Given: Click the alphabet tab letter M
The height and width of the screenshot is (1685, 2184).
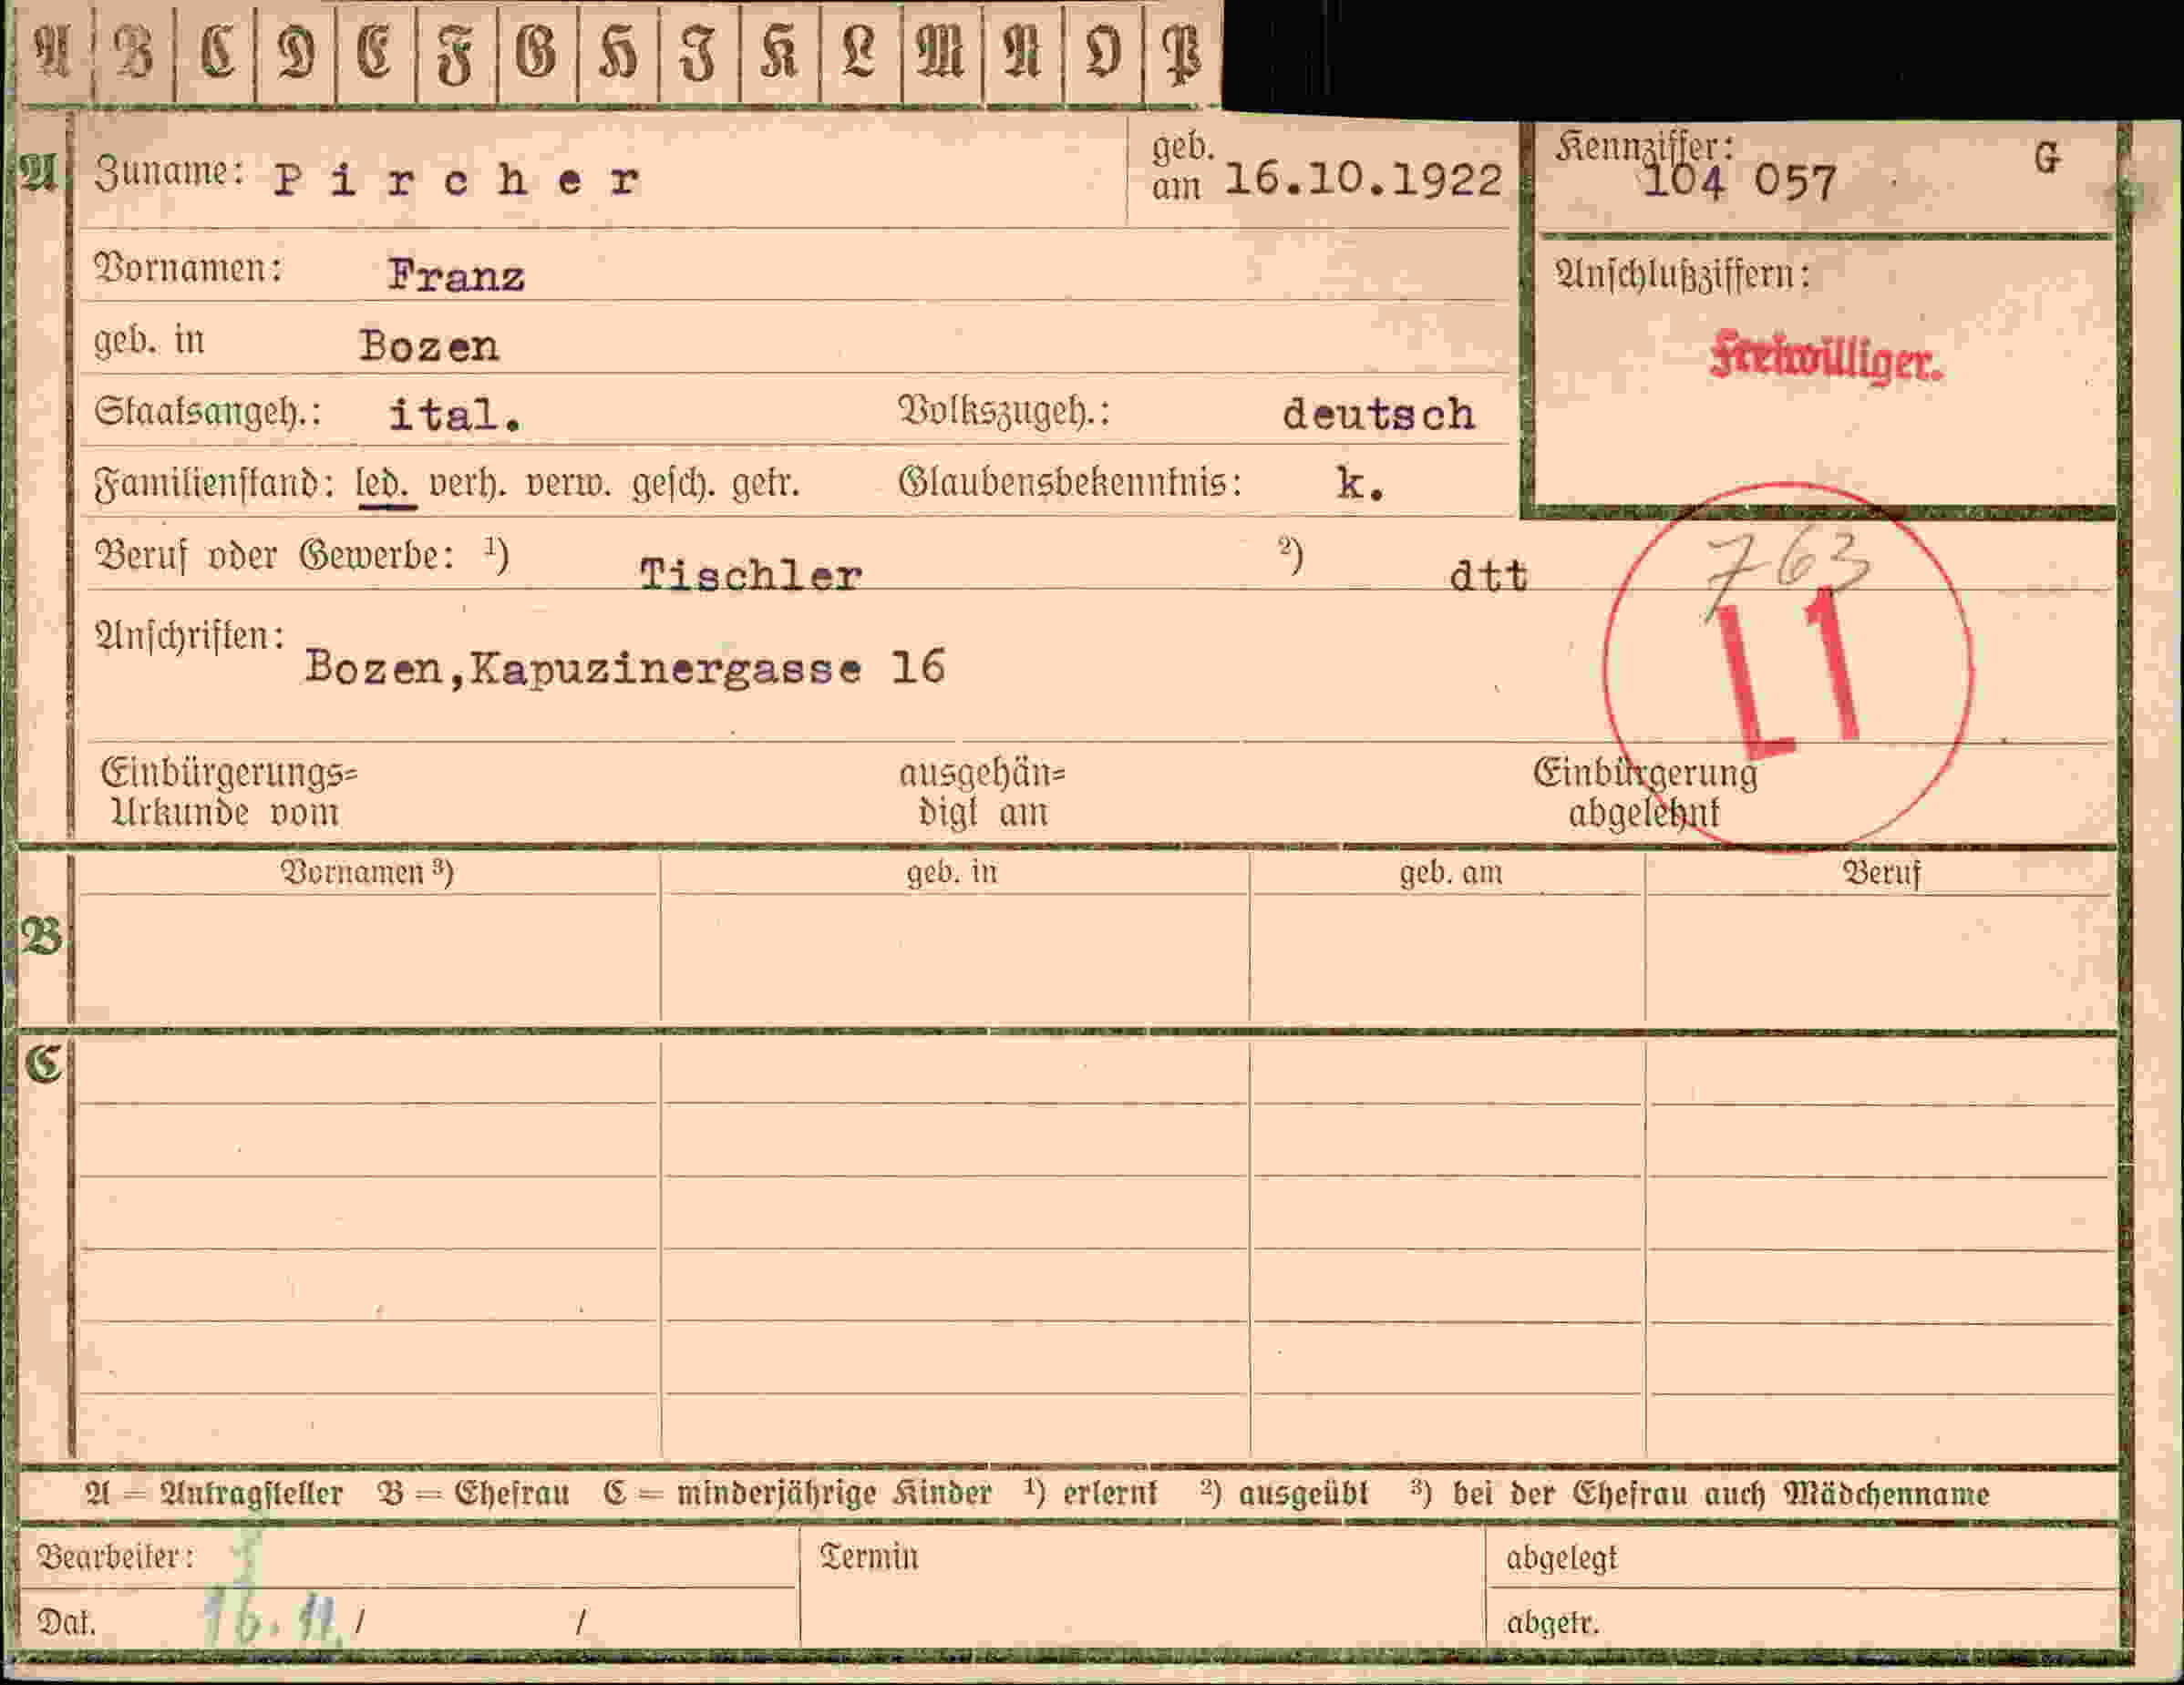Looking at the screenshot, I should tap(941, 52).
